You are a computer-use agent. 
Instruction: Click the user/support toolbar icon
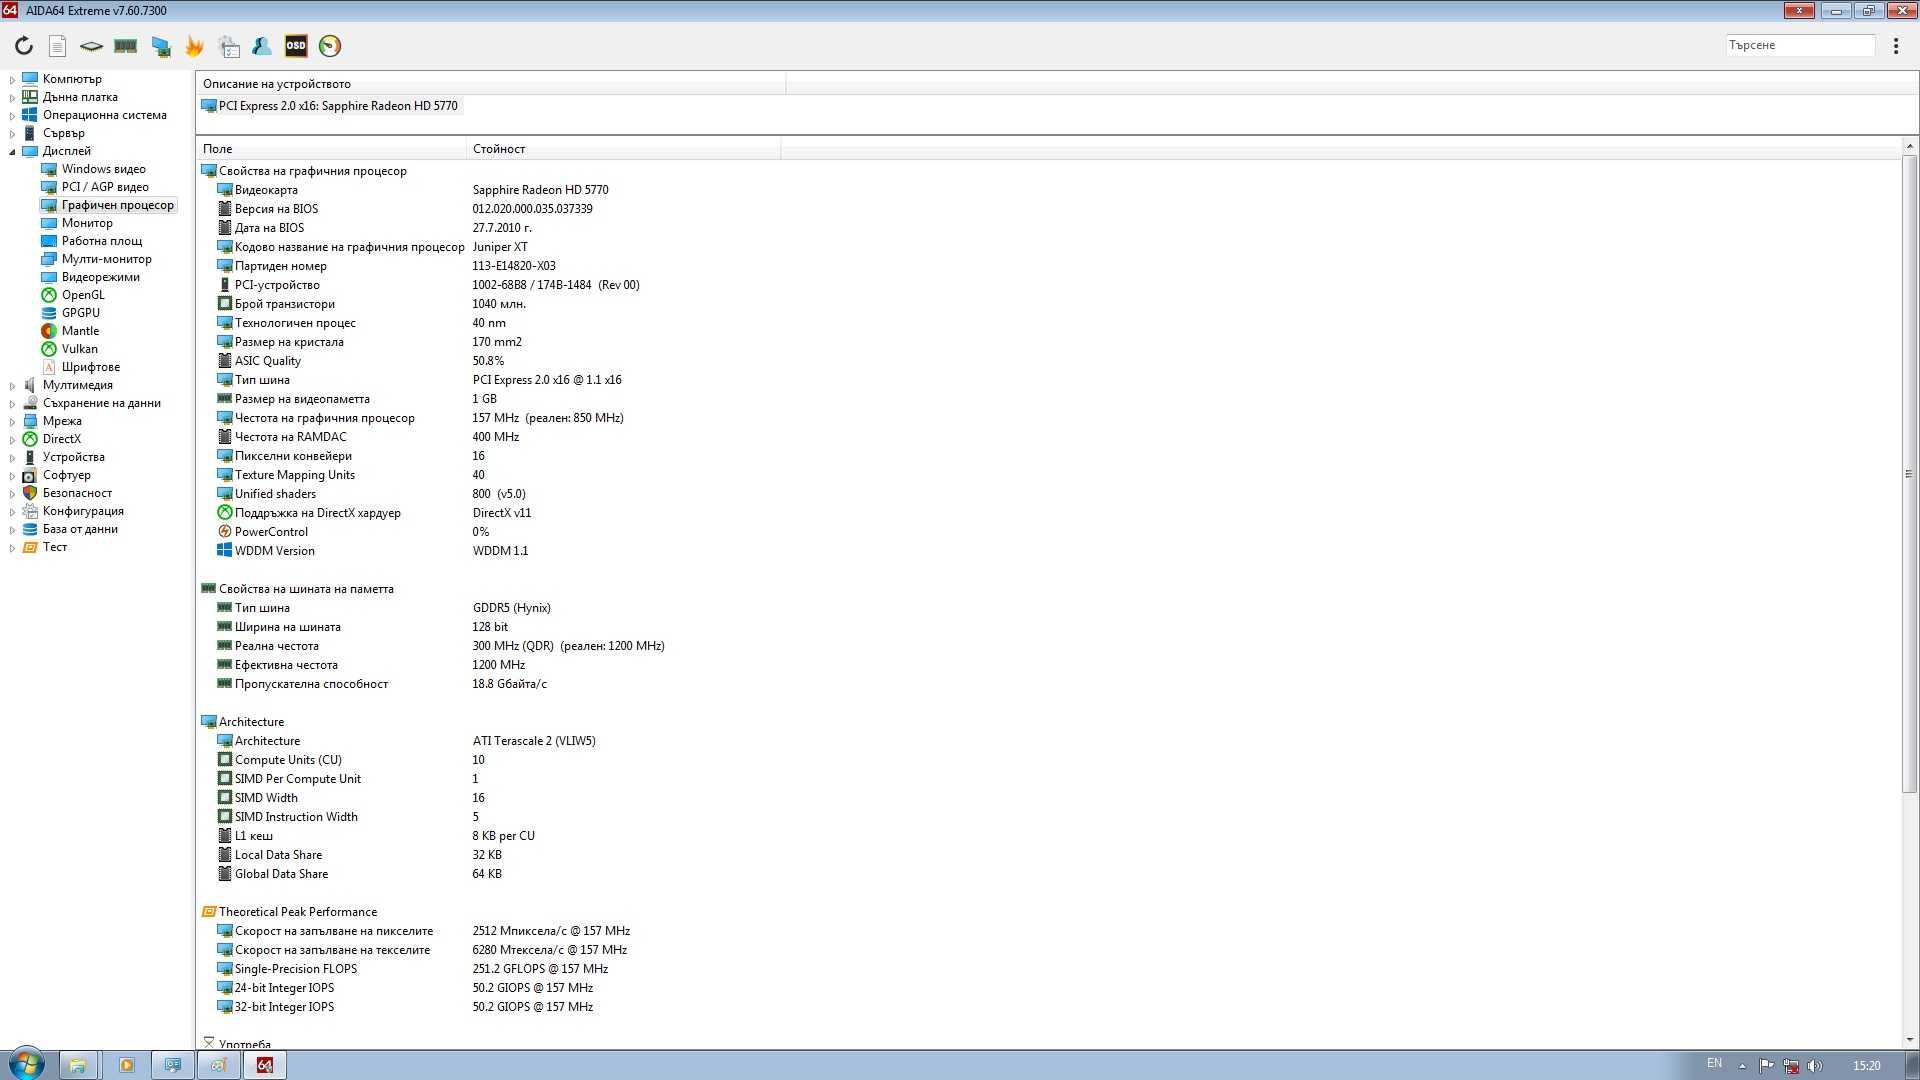[x=262, y=46]
